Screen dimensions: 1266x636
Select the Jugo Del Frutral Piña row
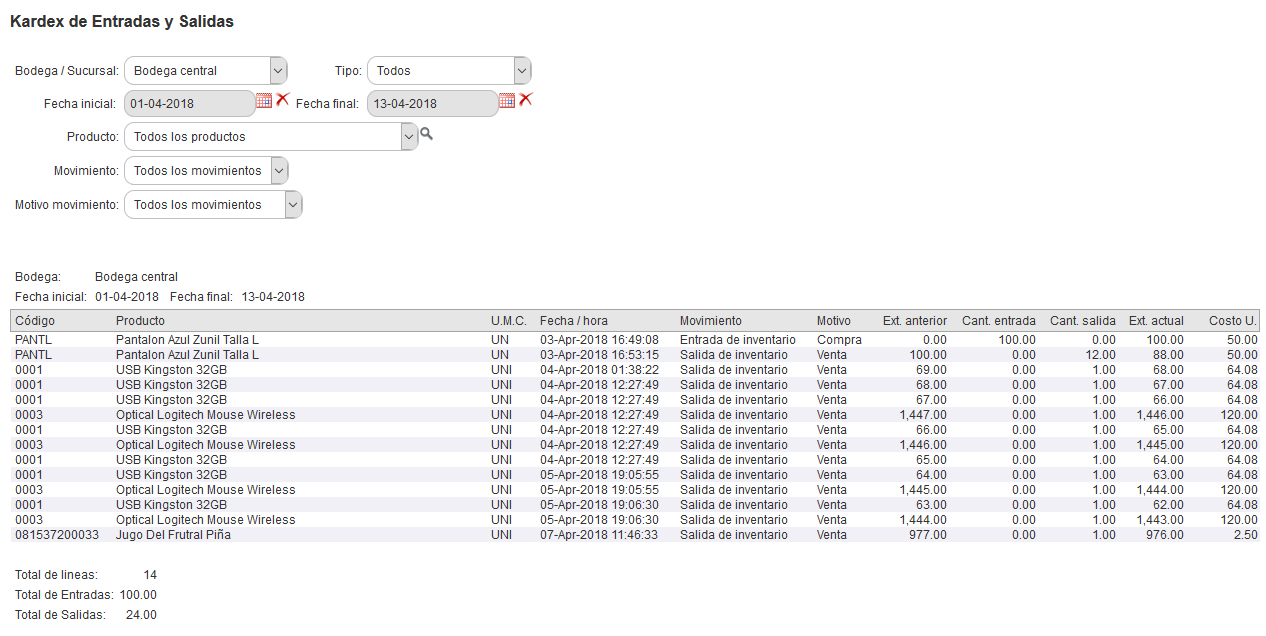[173, 535]
